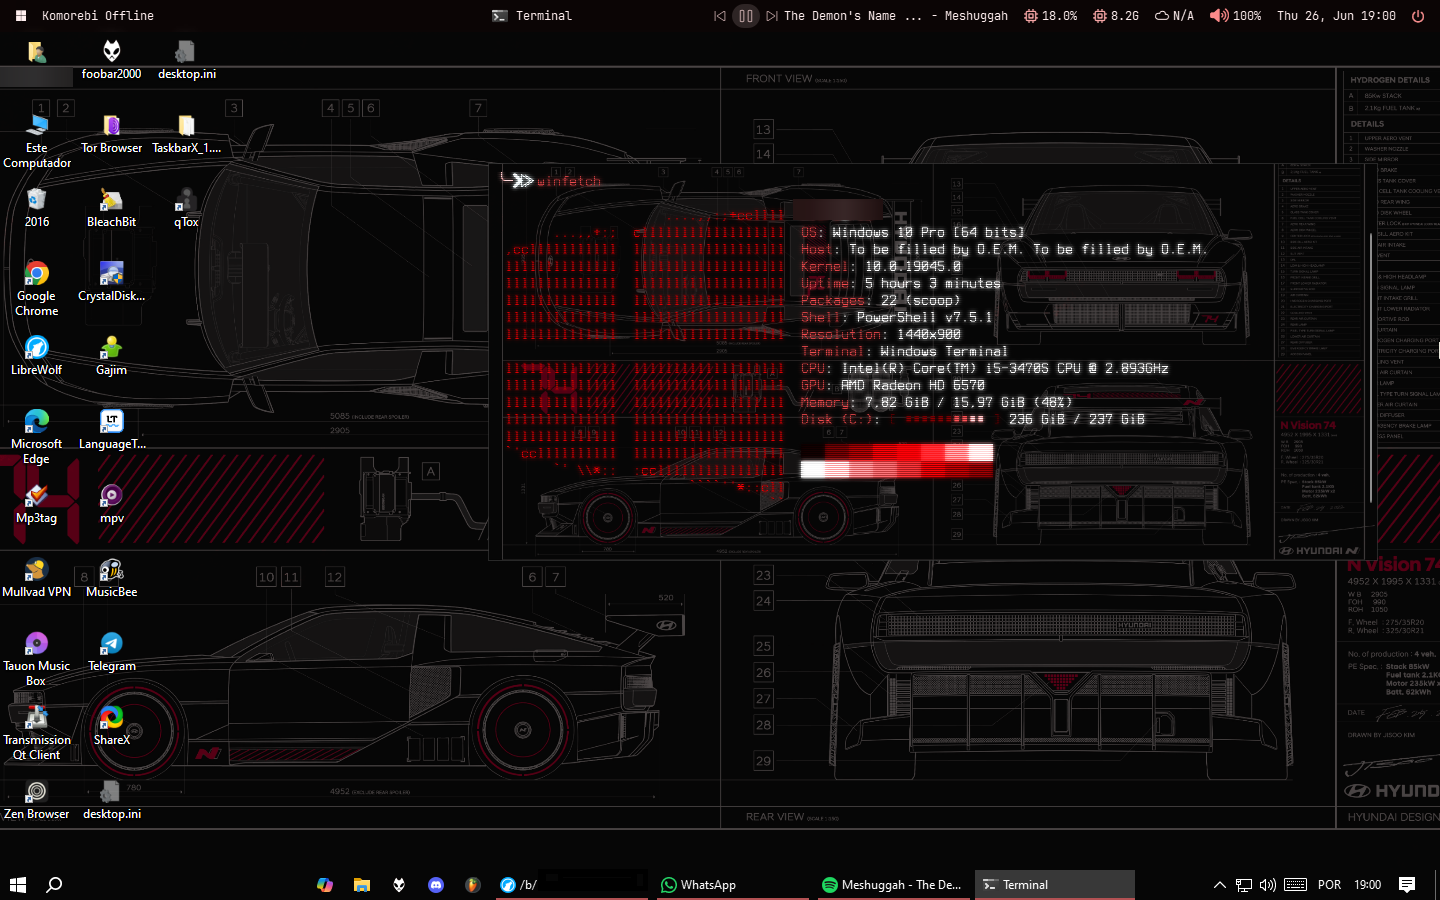1440x900 pixels.
Task: Skip to previous track in top bar
Action: tap(720, 16)
